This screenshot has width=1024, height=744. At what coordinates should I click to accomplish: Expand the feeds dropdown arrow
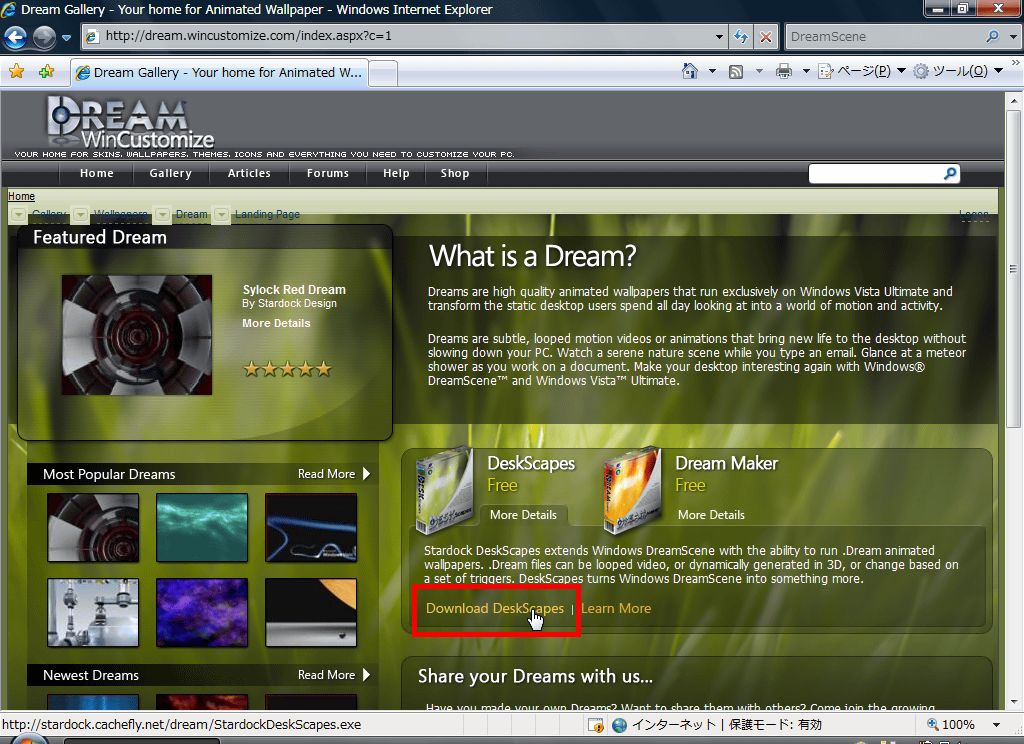point(759,71)
